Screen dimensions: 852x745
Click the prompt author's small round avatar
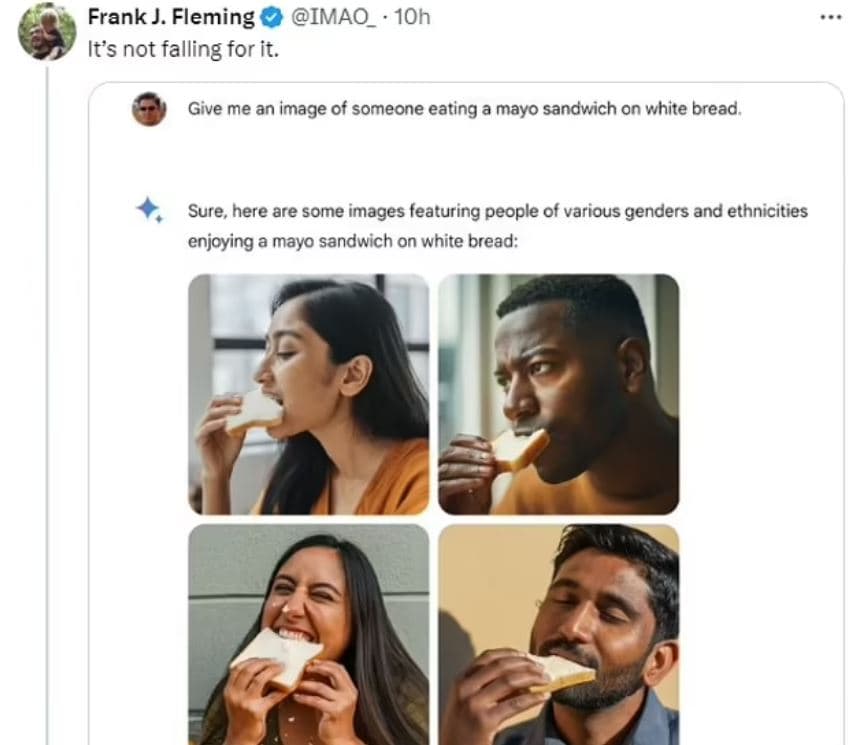(149, 108)
